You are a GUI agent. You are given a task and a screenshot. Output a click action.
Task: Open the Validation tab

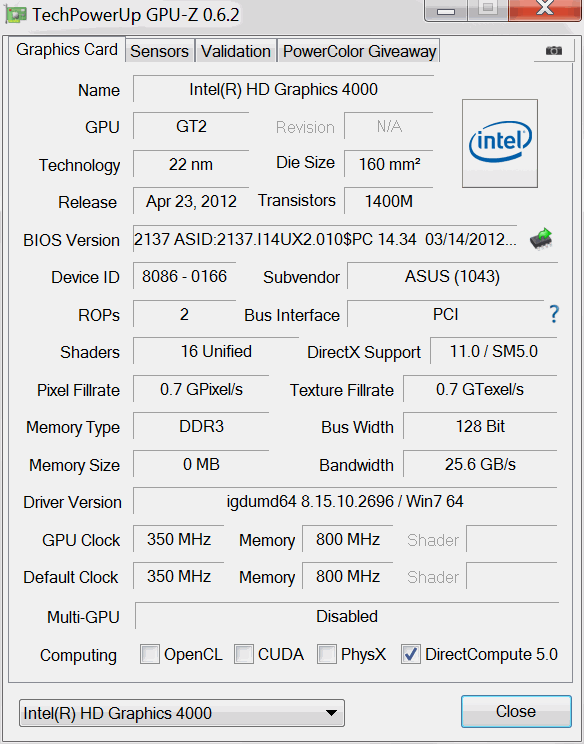[236, 51]
